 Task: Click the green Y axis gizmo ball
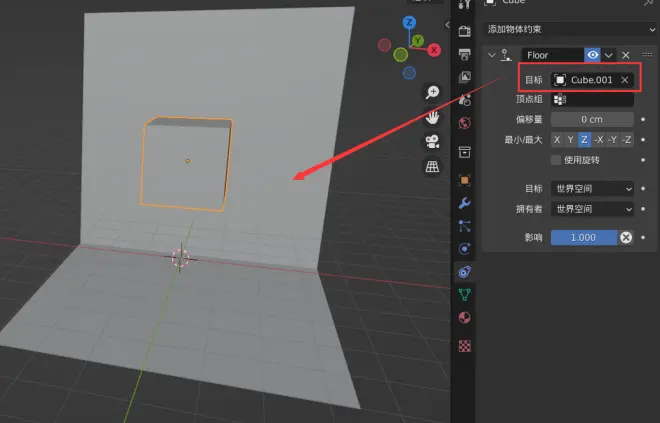tap(418, 41)
